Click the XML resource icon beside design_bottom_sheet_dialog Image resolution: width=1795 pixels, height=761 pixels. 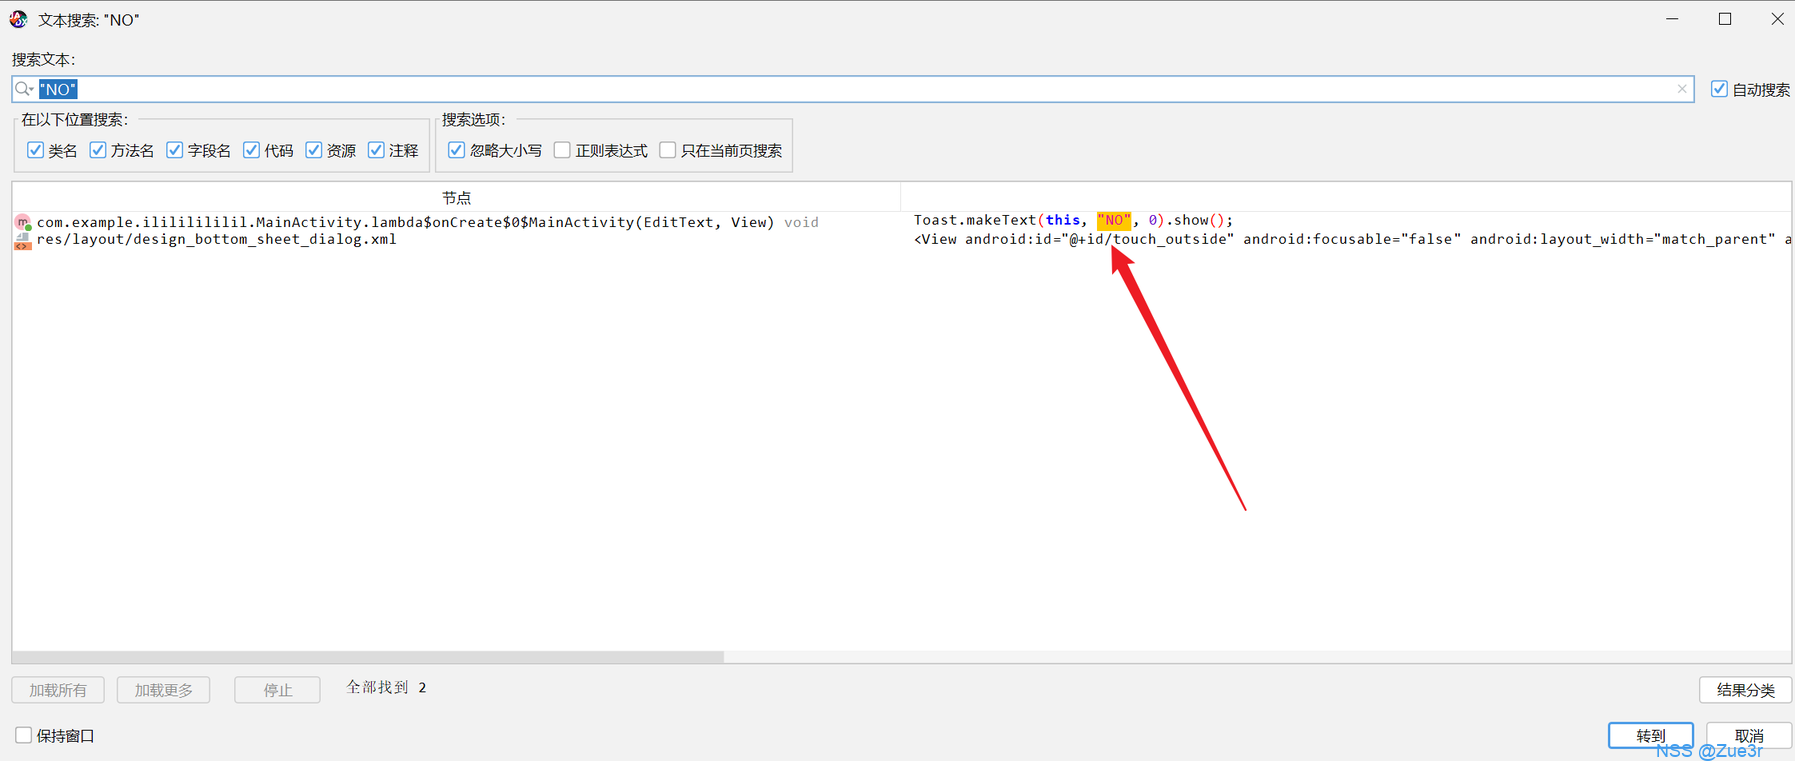23,240
